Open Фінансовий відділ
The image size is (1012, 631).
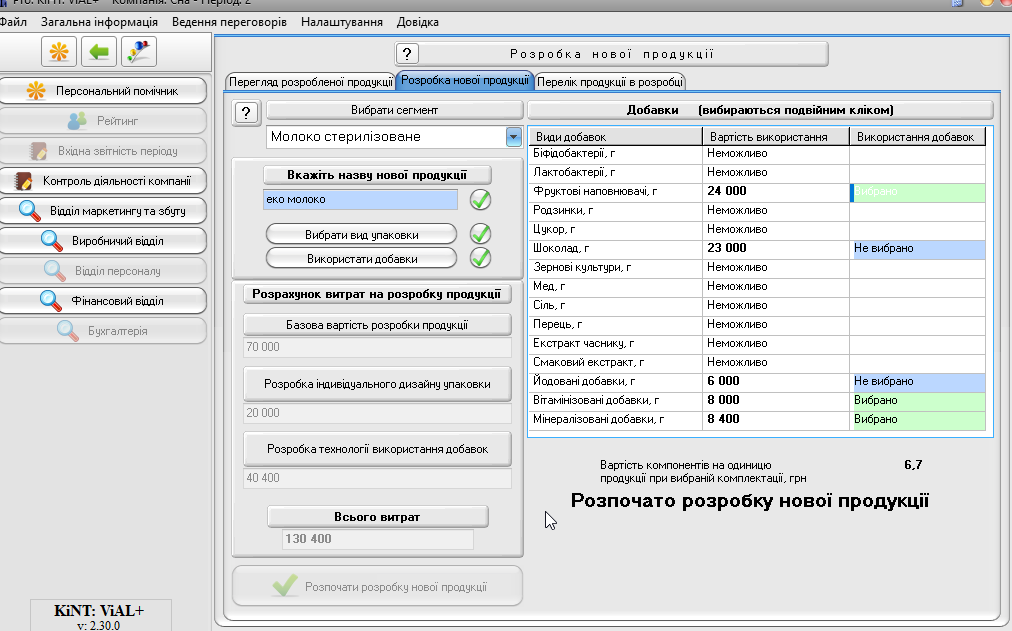[x=104, y=301]
